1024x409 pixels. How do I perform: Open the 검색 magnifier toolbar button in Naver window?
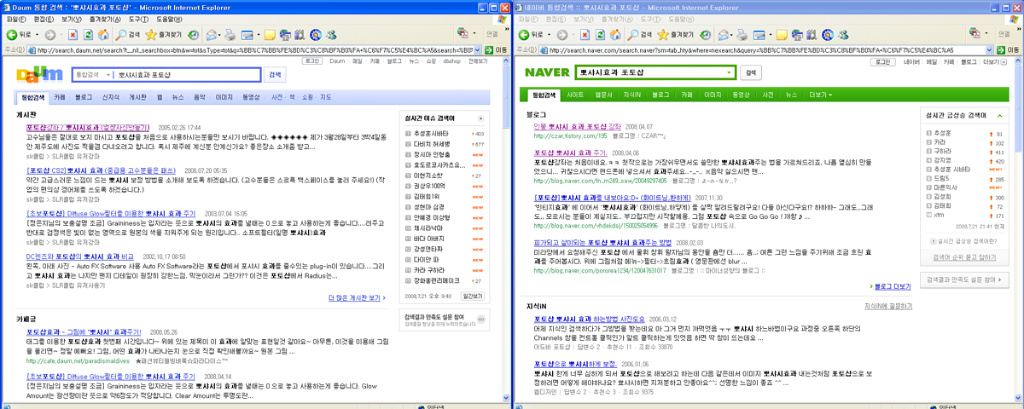[x=639, y=35]
